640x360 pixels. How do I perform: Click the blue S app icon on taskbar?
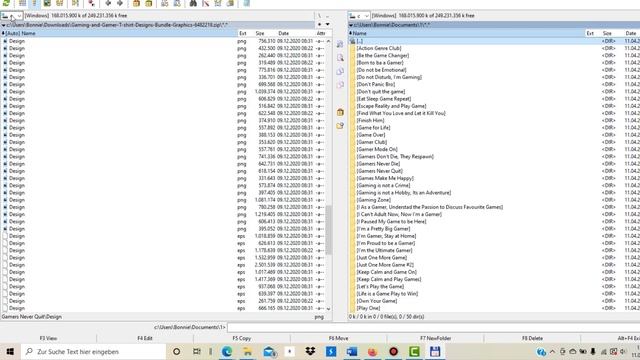point(331,351)
